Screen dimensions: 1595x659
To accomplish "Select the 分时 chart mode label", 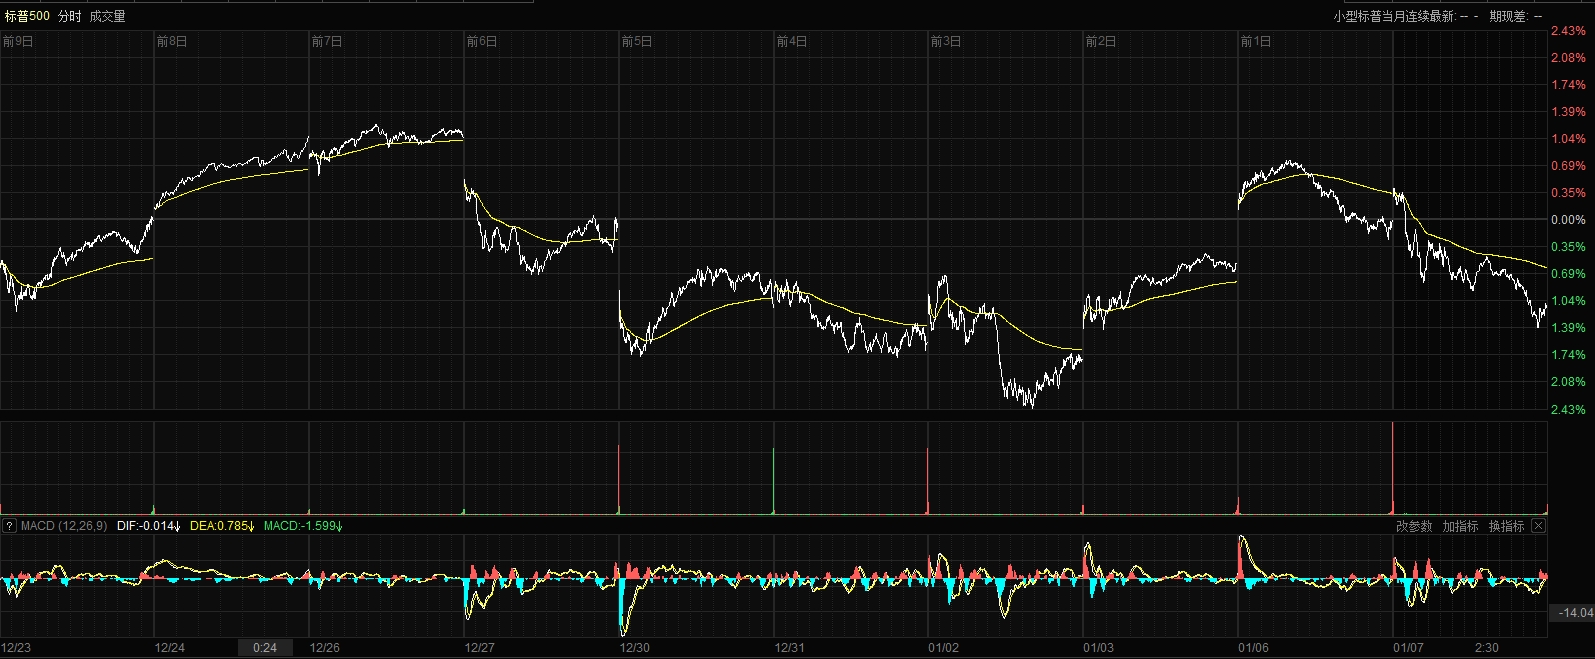I will (x=70, y=16).
